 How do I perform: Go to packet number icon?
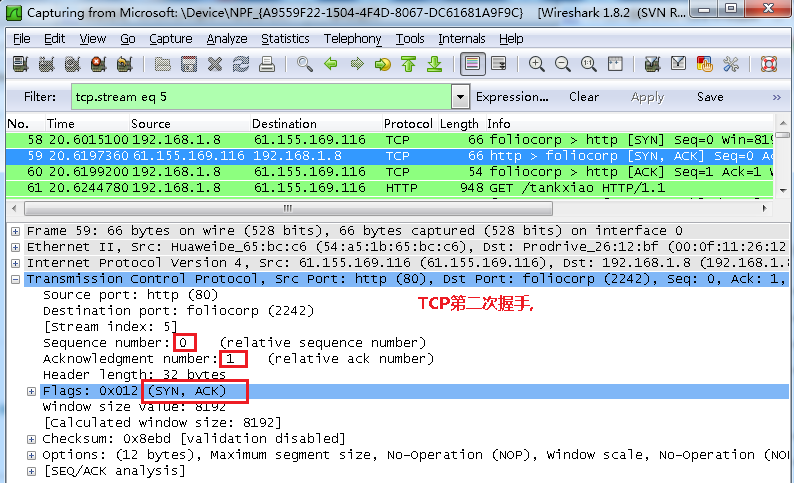click(383, 64)
